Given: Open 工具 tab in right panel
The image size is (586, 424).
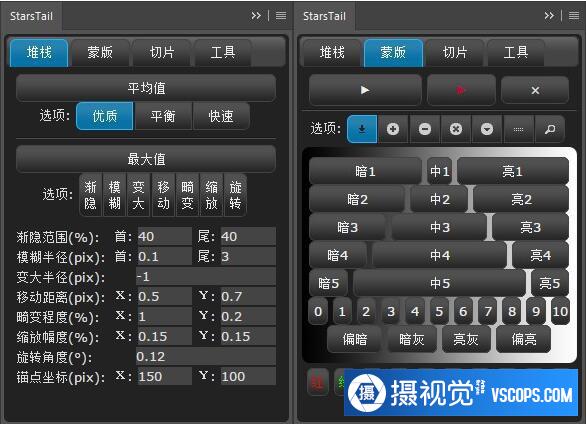Looking at the screenshot, I should click(516, 53).
